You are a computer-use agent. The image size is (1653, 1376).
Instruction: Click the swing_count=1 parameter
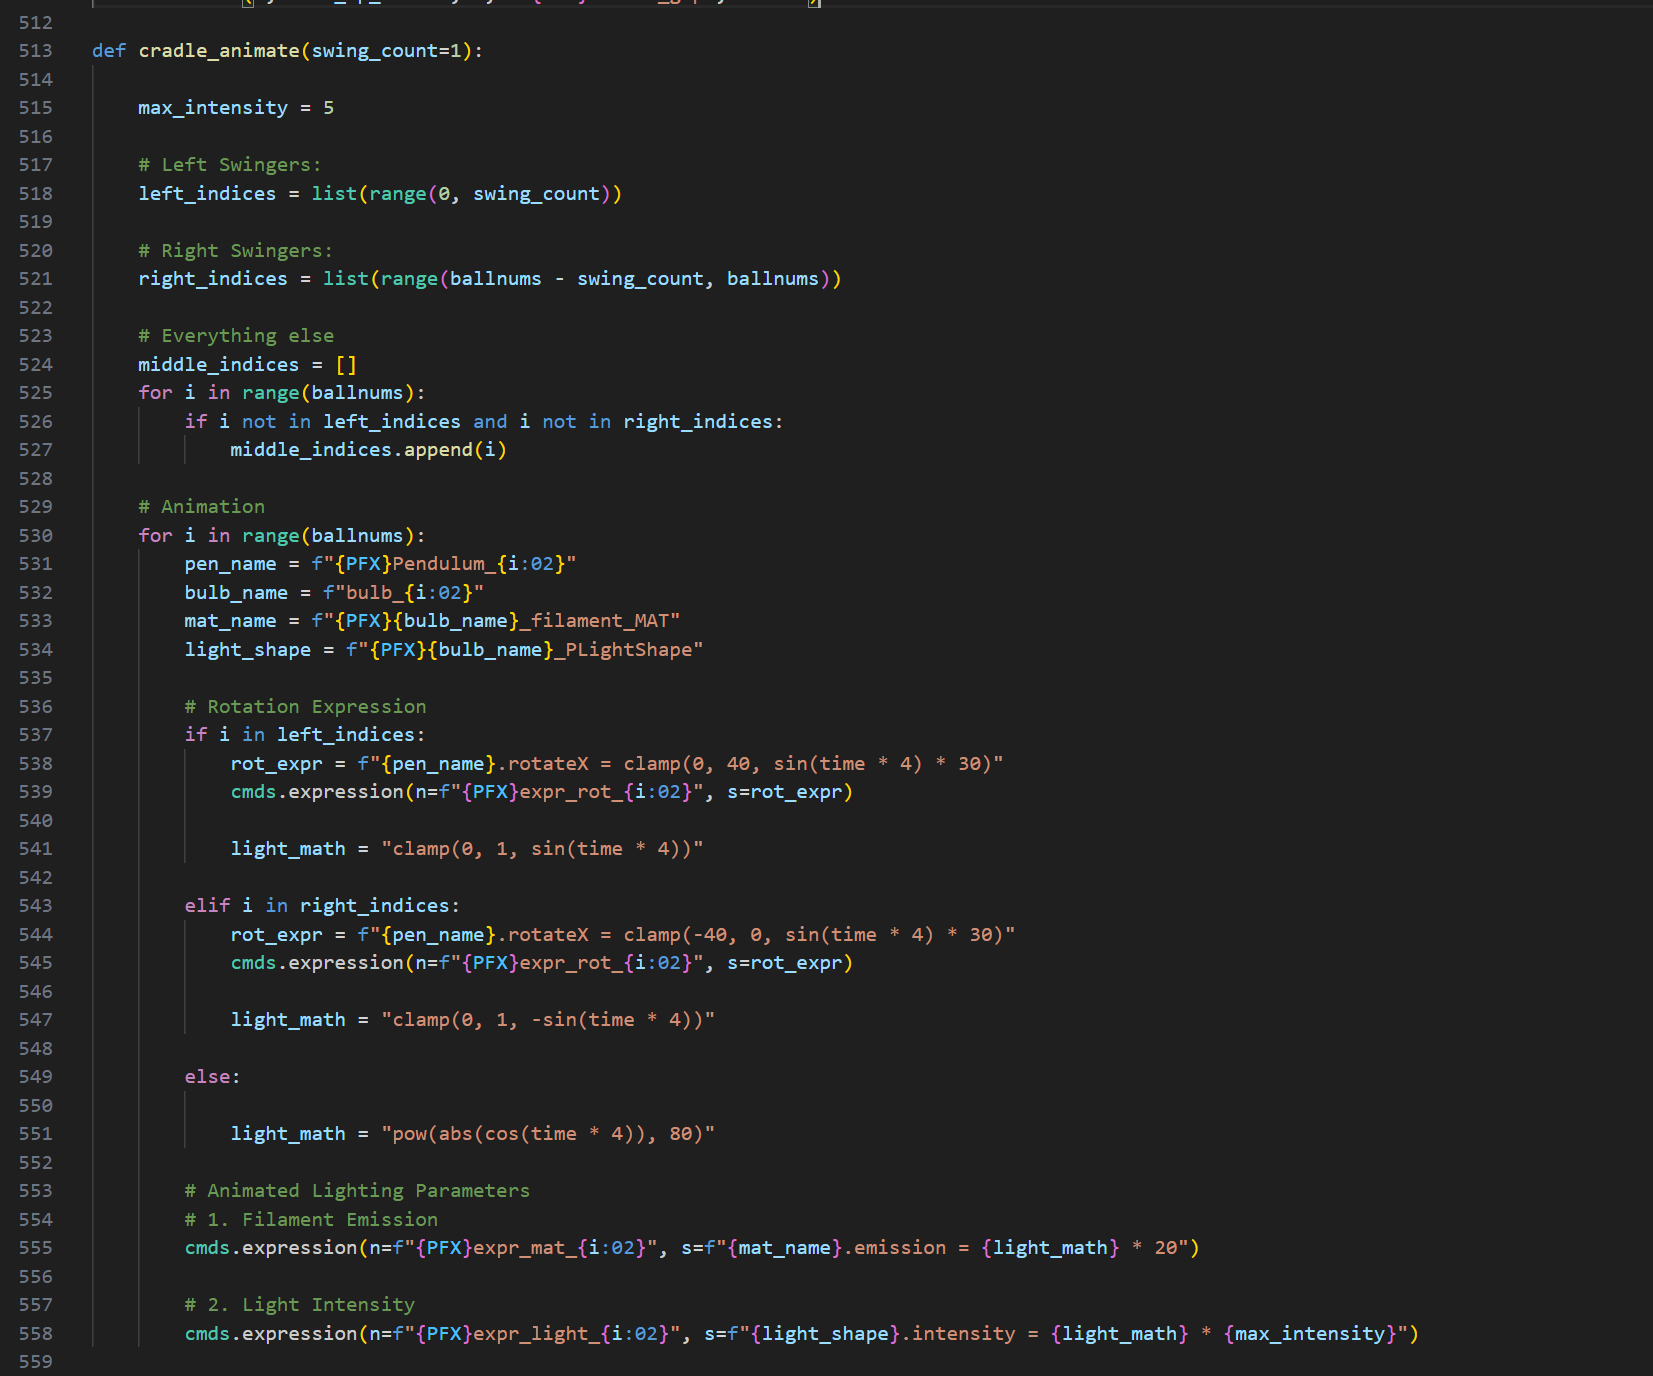(385, 50)
